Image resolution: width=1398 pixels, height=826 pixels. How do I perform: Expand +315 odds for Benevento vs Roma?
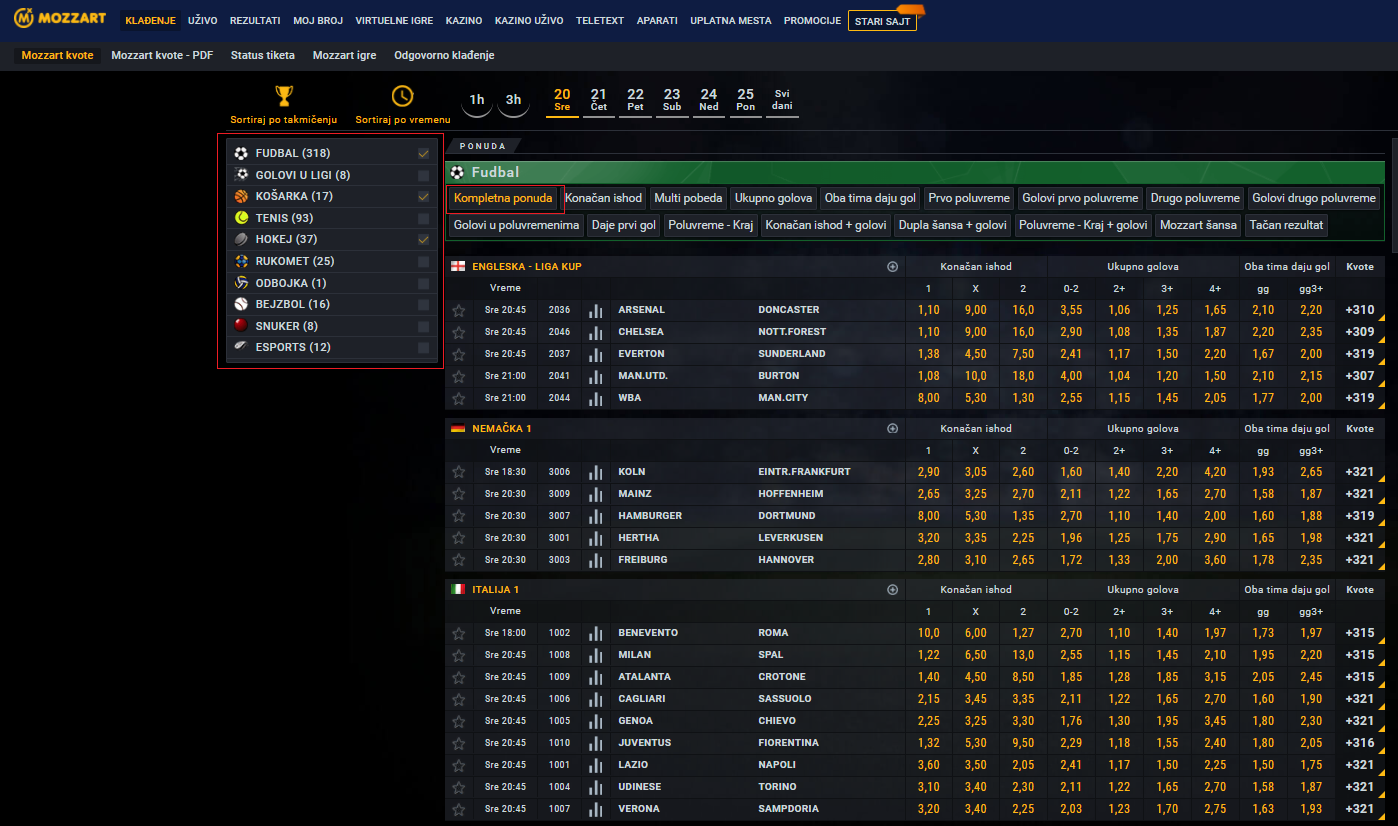(x=1361, y=633)
